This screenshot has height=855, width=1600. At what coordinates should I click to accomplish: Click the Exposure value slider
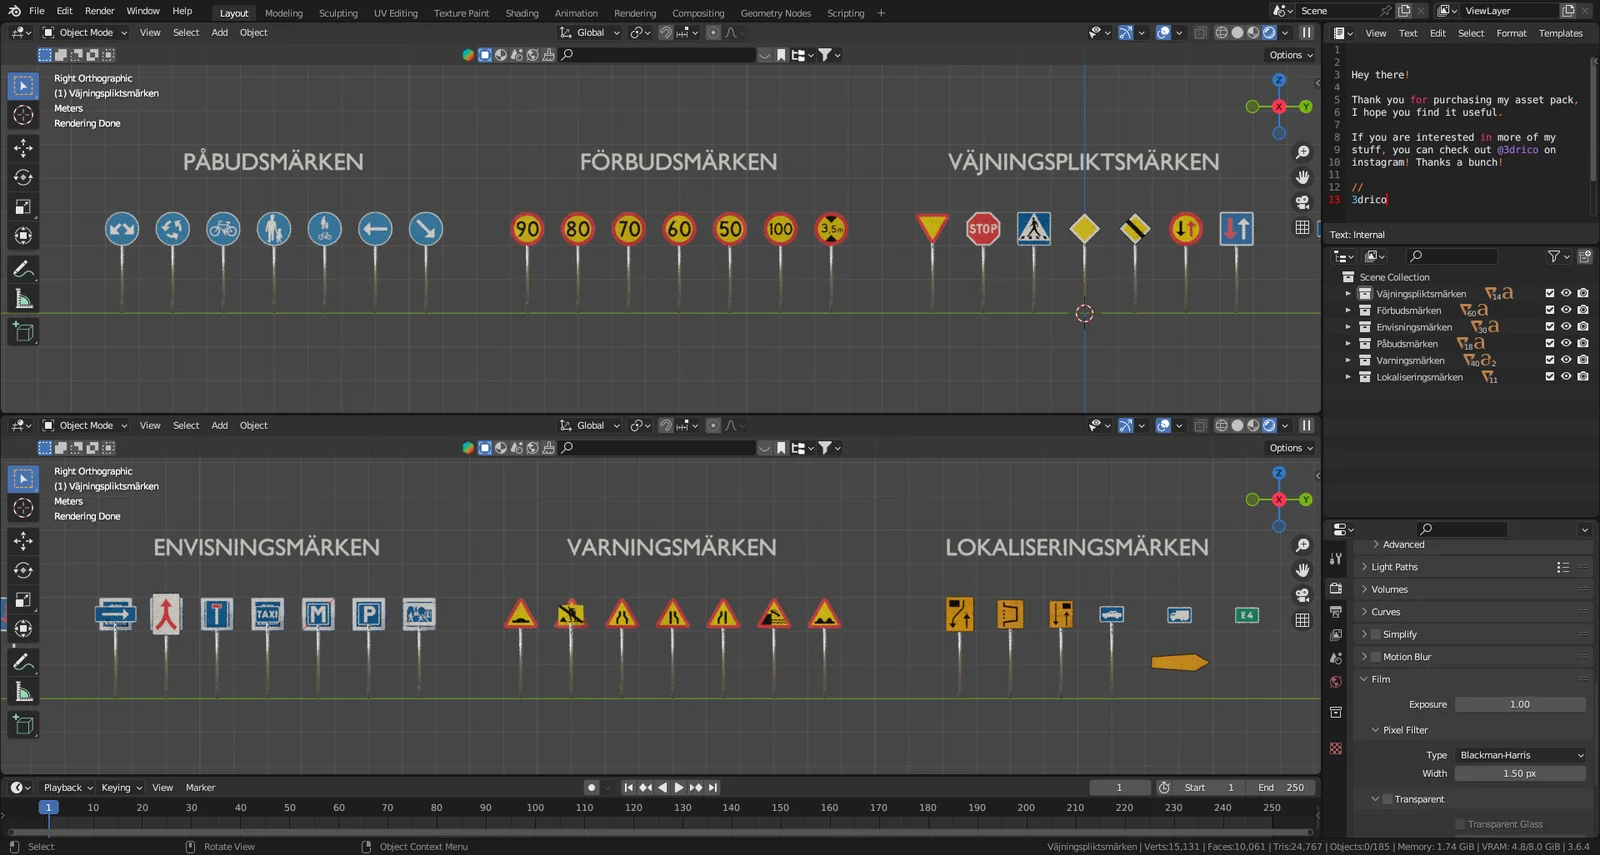point(1520,704)
